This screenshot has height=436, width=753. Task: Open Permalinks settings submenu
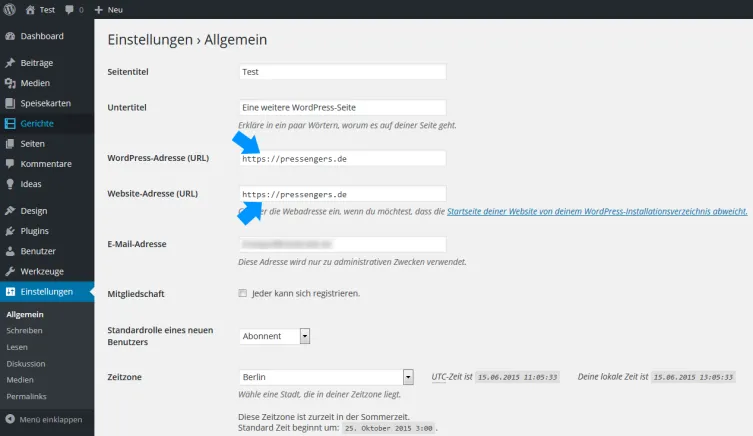point(26,396)
